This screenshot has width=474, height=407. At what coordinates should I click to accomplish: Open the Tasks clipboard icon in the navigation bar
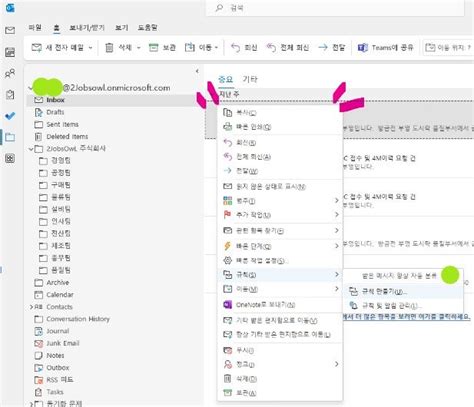pos(10,95)
